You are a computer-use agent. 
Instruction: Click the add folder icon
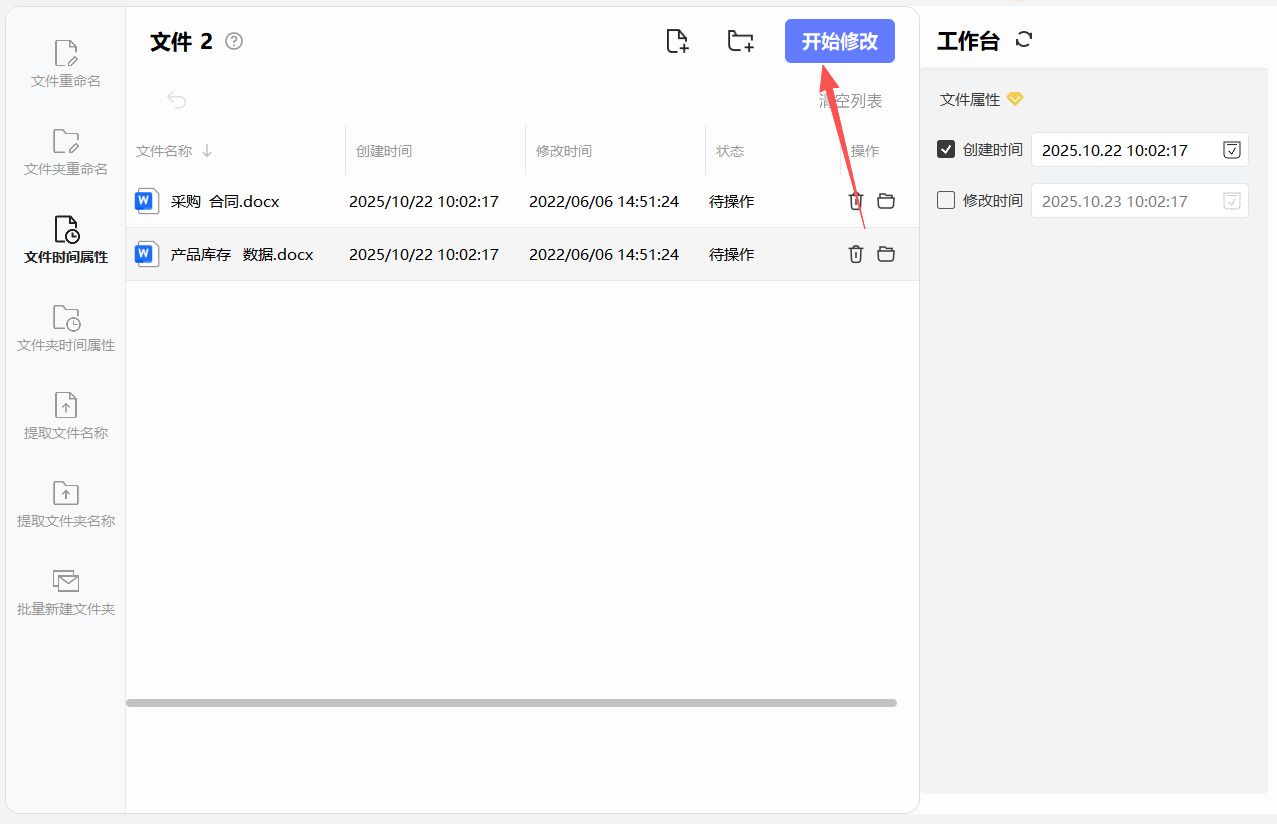point(740,41)
